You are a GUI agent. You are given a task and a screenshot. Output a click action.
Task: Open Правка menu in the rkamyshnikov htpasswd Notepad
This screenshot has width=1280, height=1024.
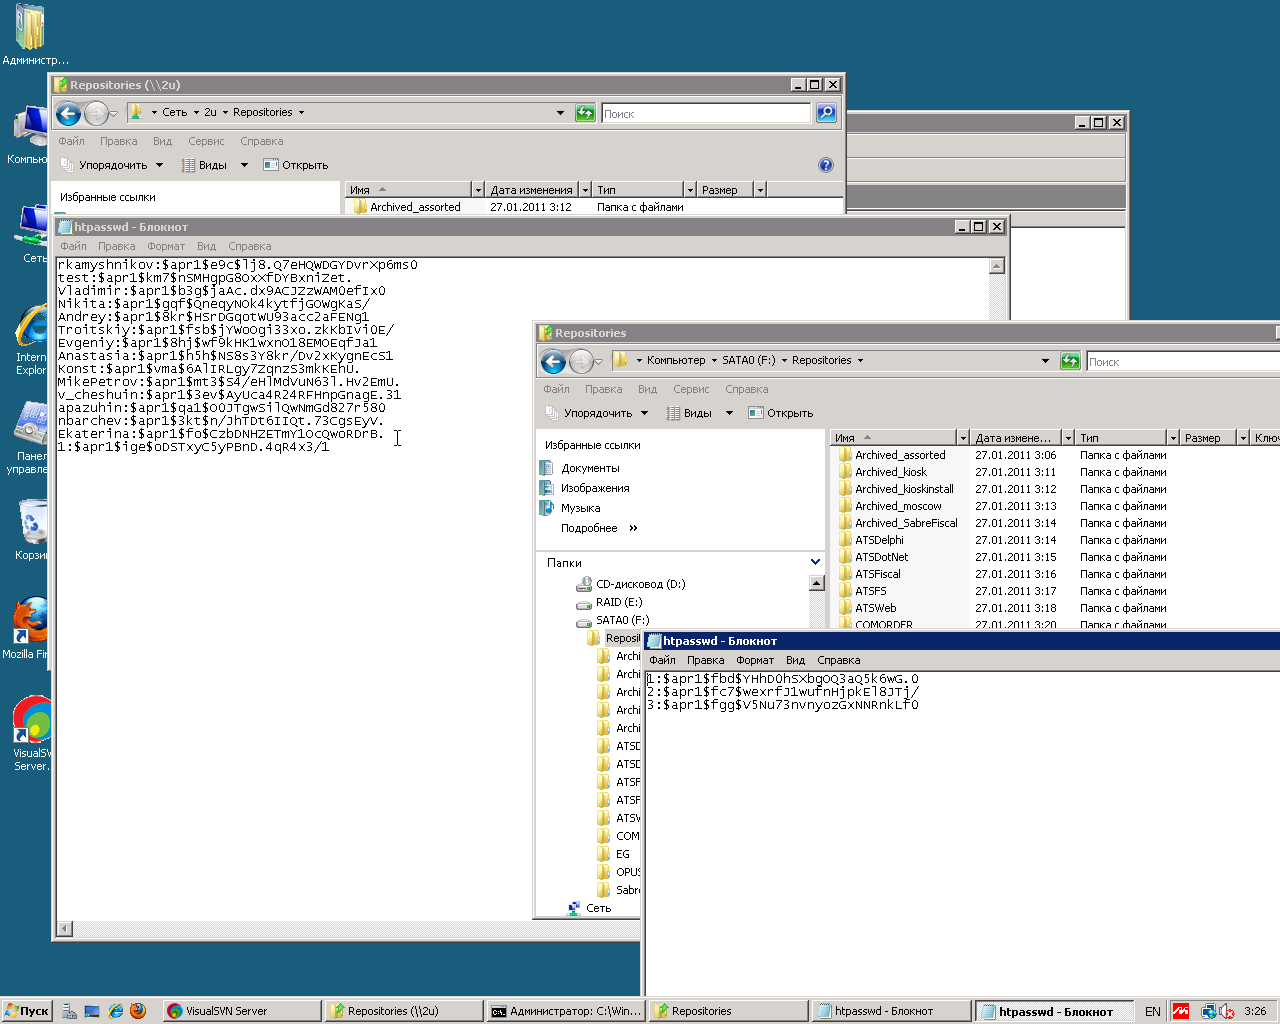point(117,246)
